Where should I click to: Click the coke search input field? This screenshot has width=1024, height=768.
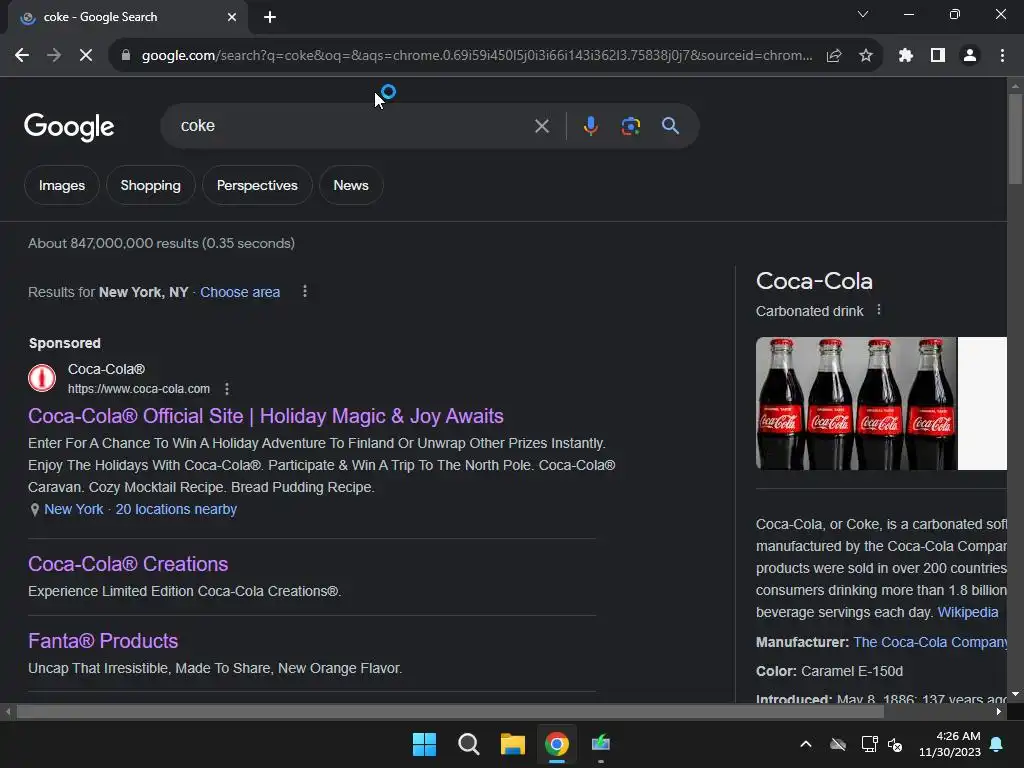click(x=353, y=126)
